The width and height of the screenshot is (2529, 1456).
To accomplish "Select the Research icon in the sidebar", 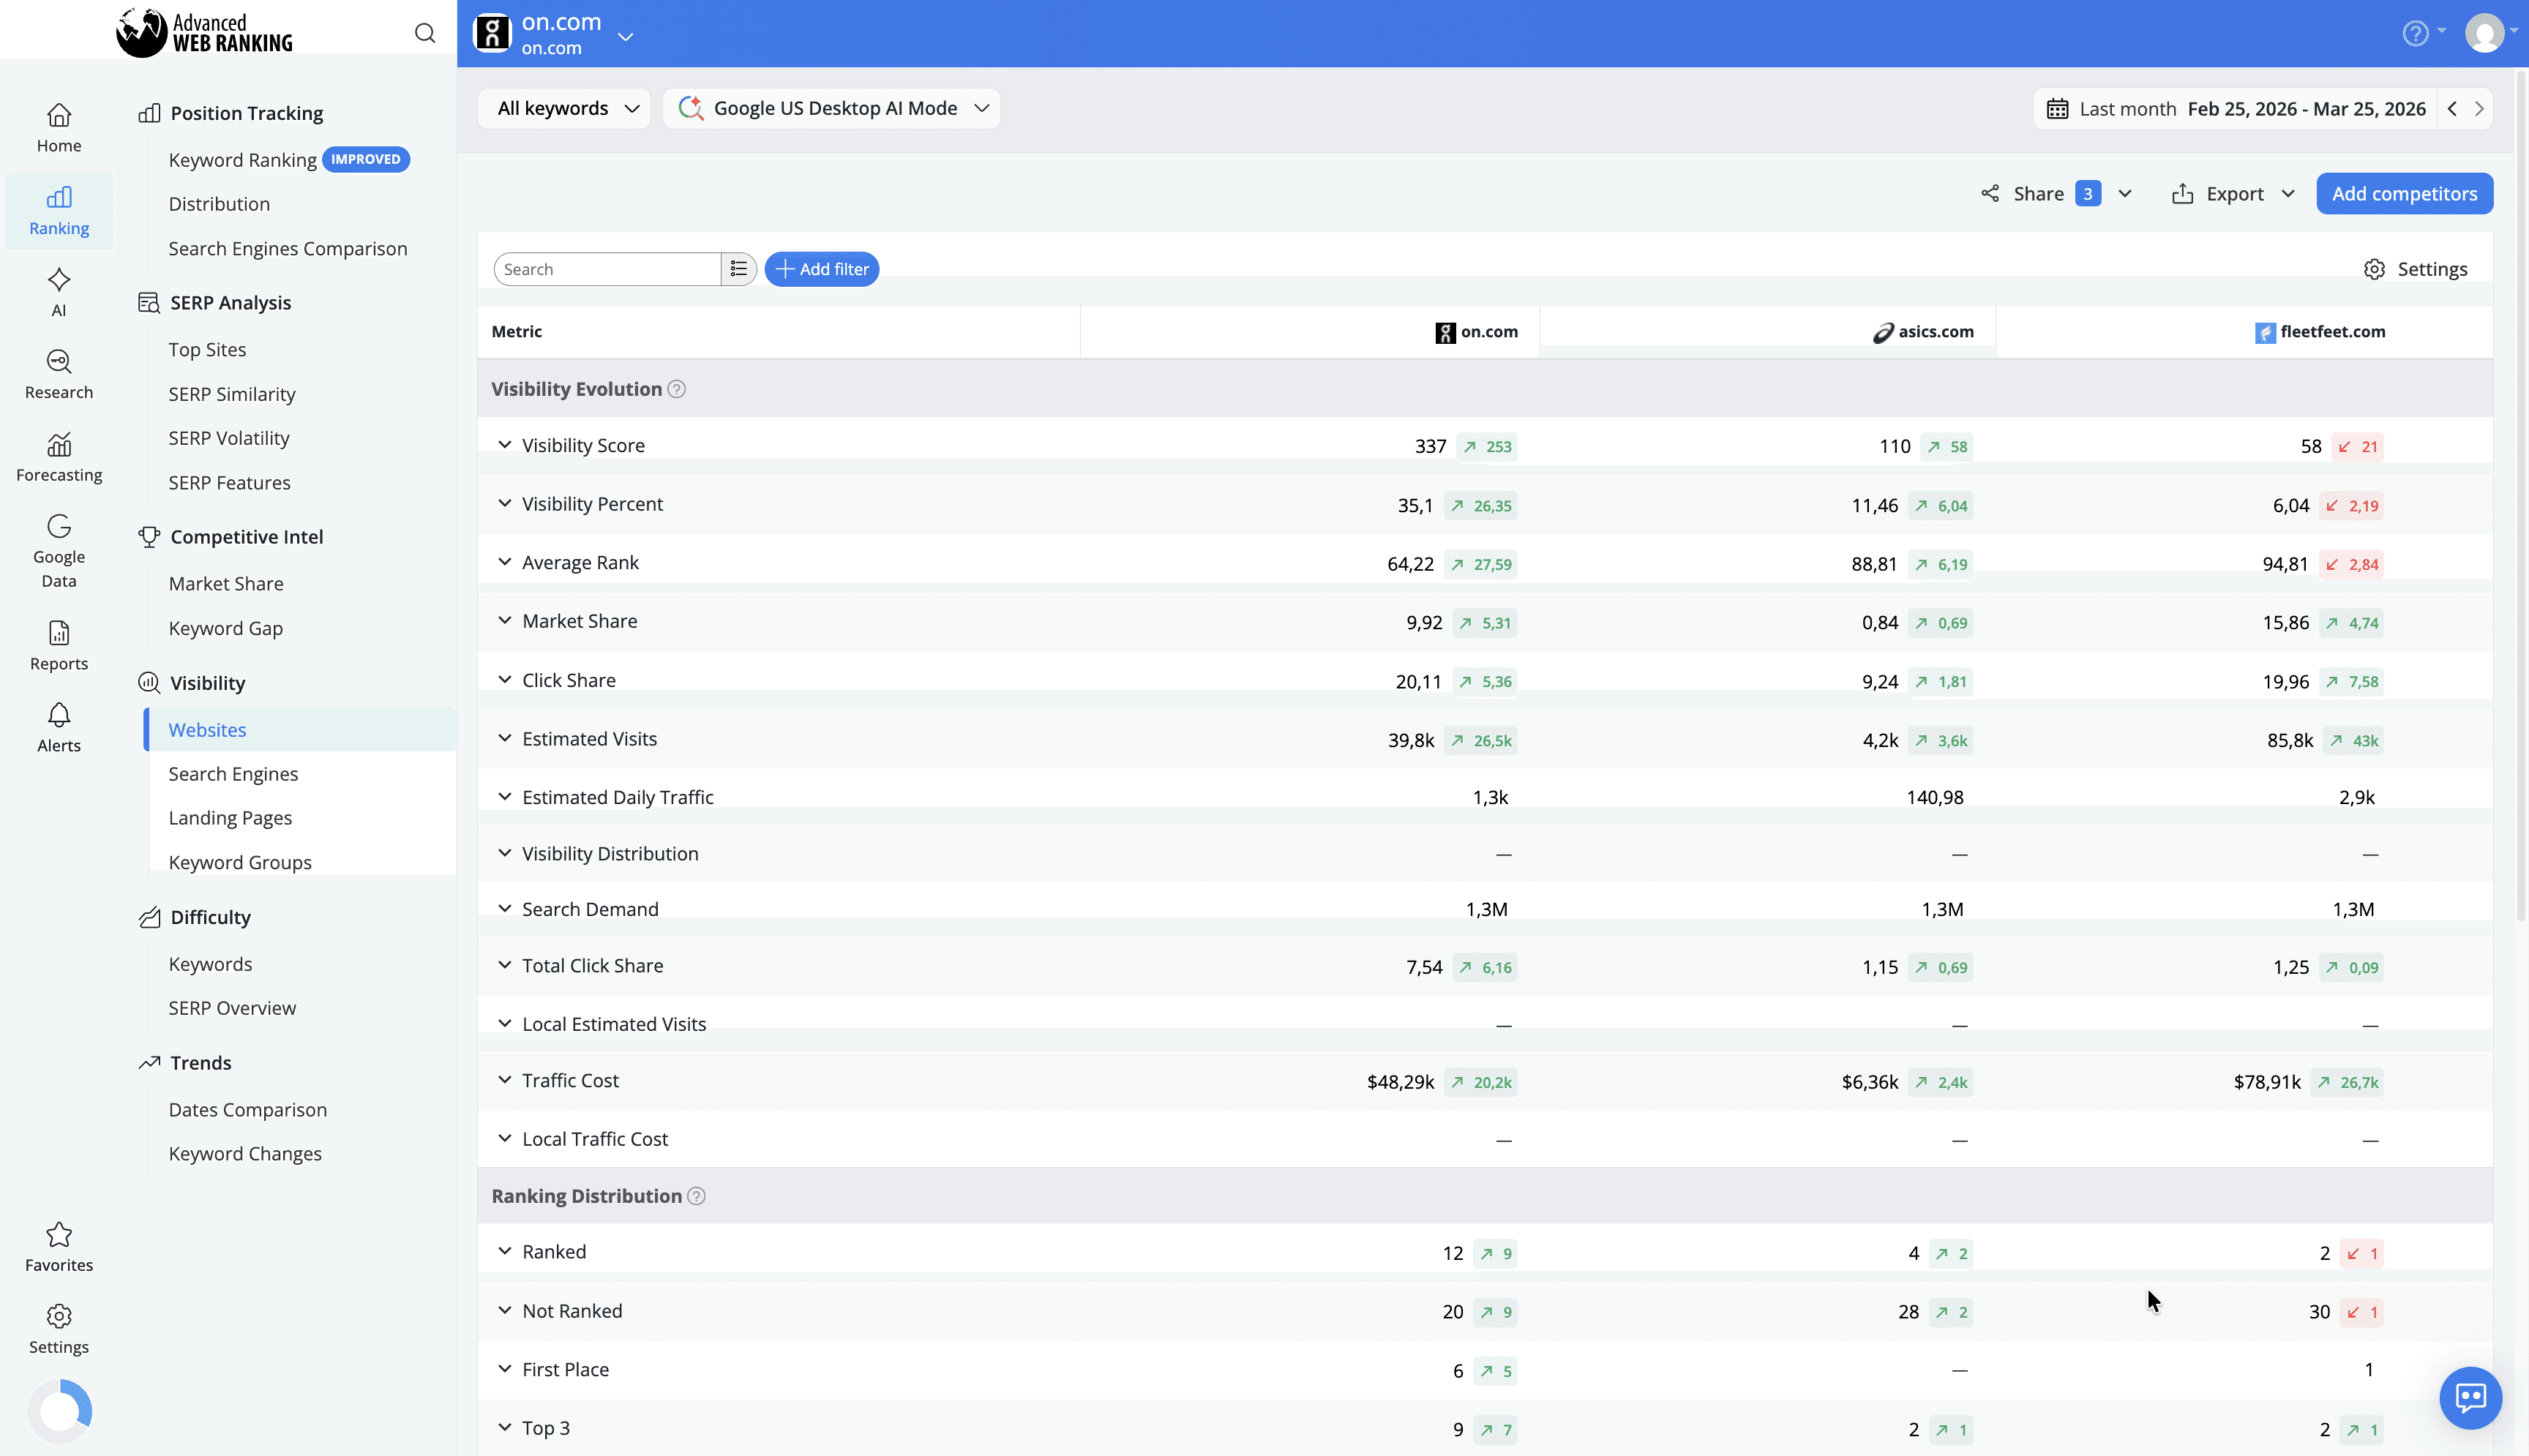I will tap(58, 373).
